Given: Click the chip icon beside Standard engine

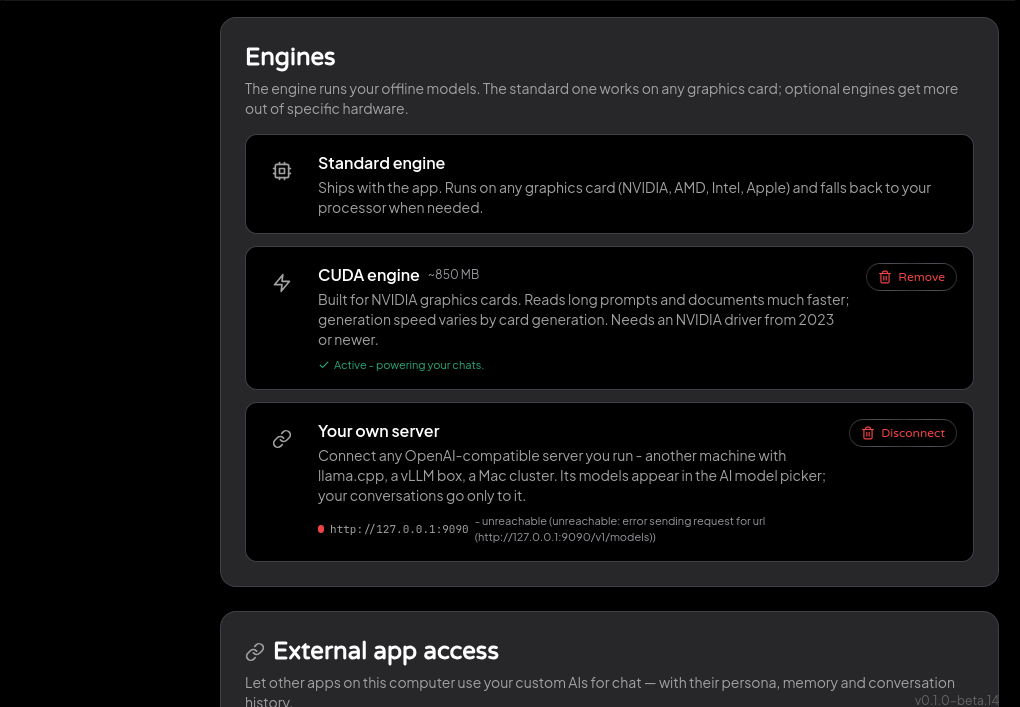Looking at the screenshot, I should point(282,171).
